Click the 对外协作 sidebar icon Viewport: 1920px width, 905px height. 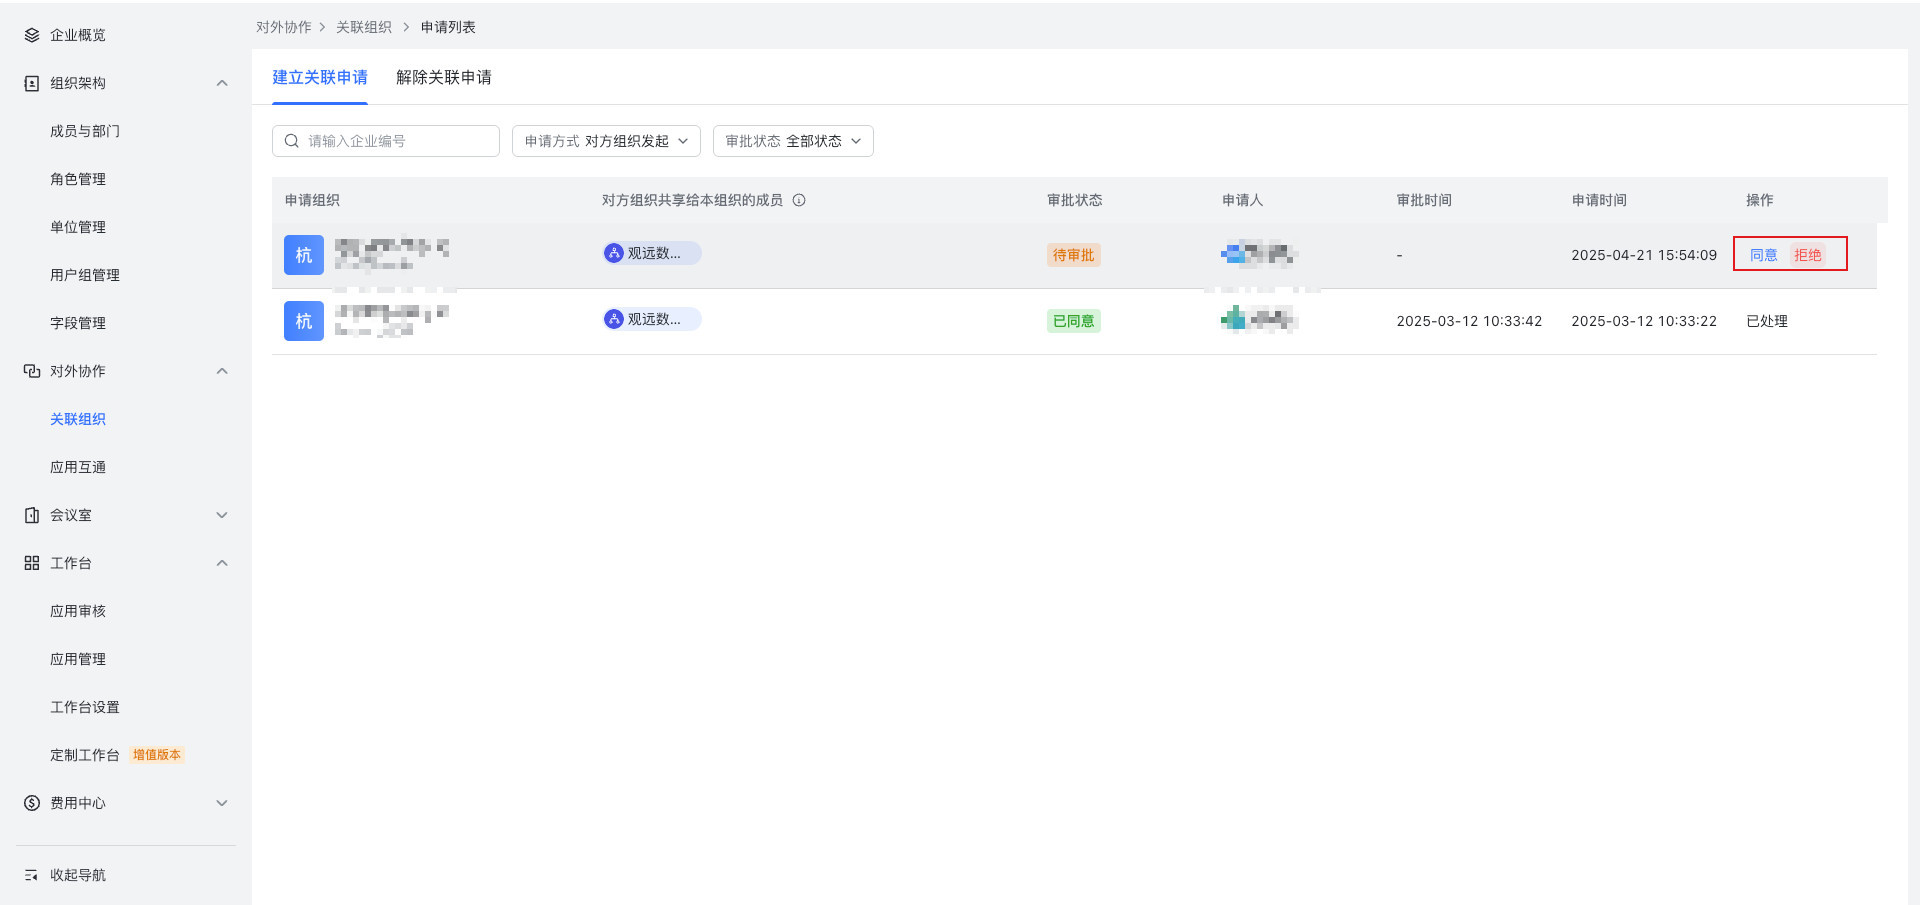pos(32,371)
